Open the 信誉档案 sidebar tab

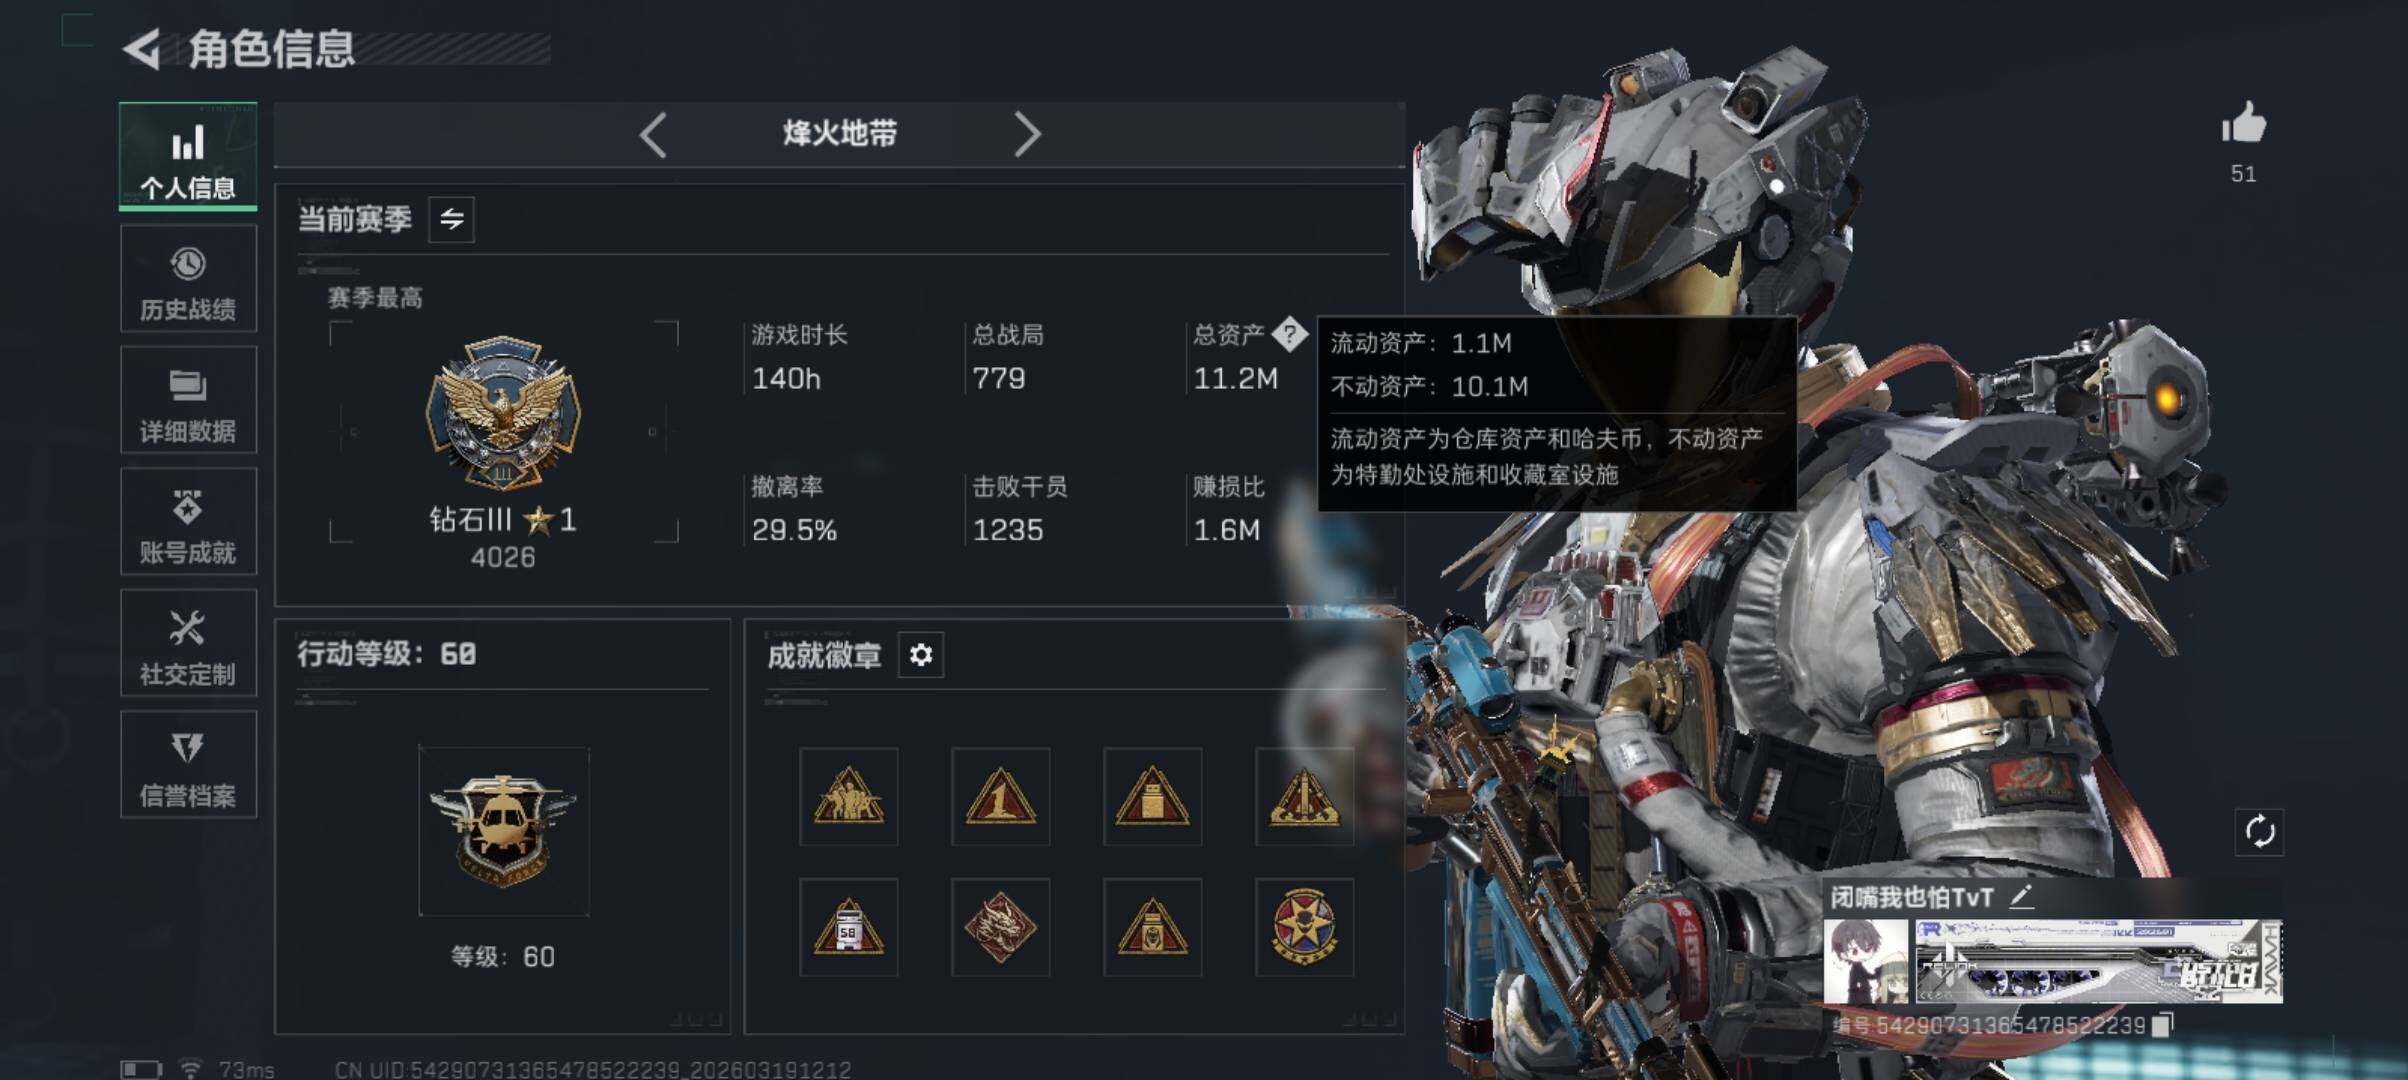(188, 765)
